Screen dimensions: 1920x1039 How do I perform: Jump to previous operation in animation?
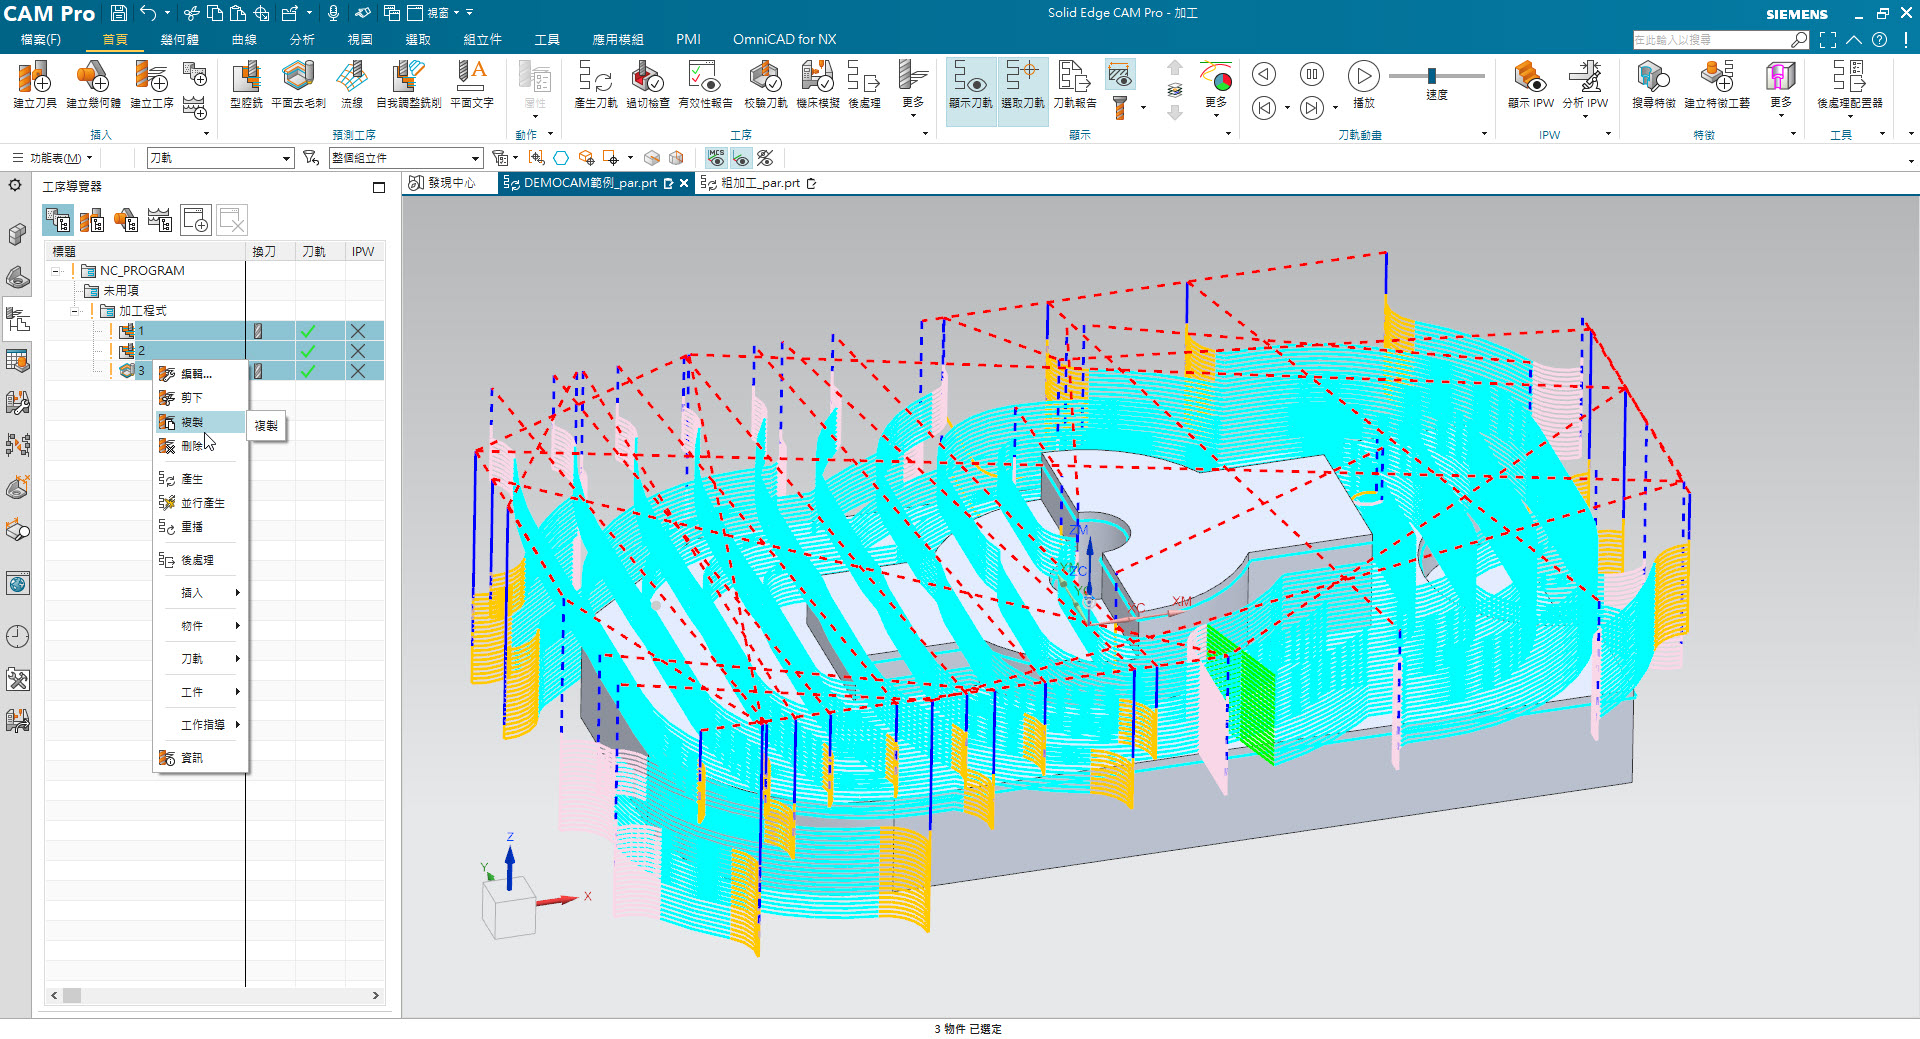pyautogui.click(x=1264, y=108)
